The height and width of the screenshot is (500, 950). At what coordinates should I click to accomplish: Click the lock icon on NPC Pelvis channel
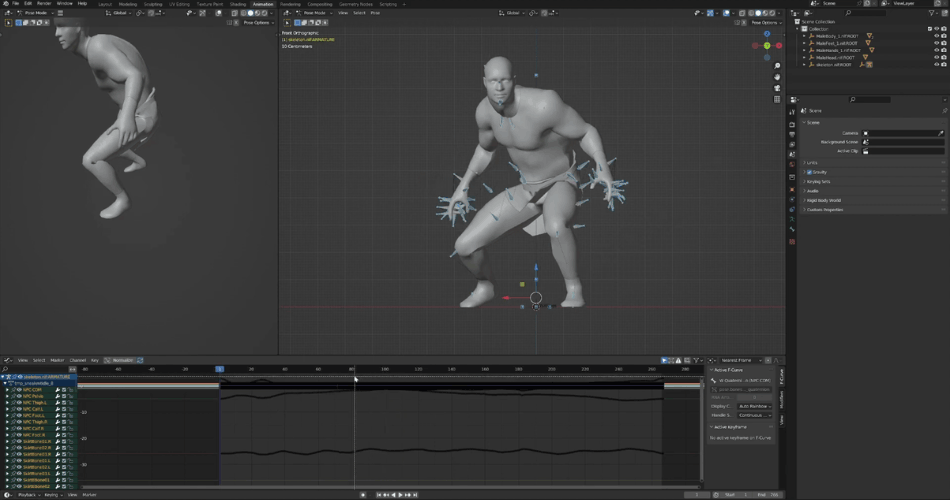70,396
